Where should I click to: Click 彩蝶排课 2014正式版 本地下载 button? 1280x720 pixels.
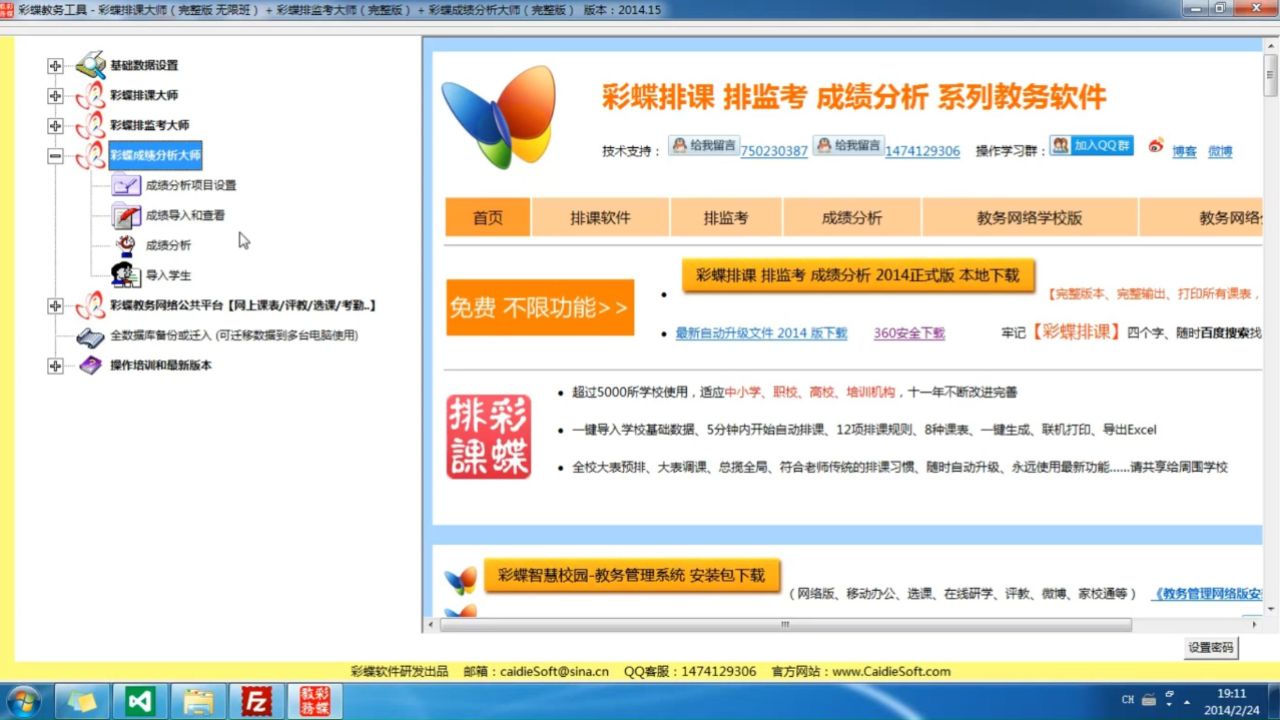click(x=858, y=275)
